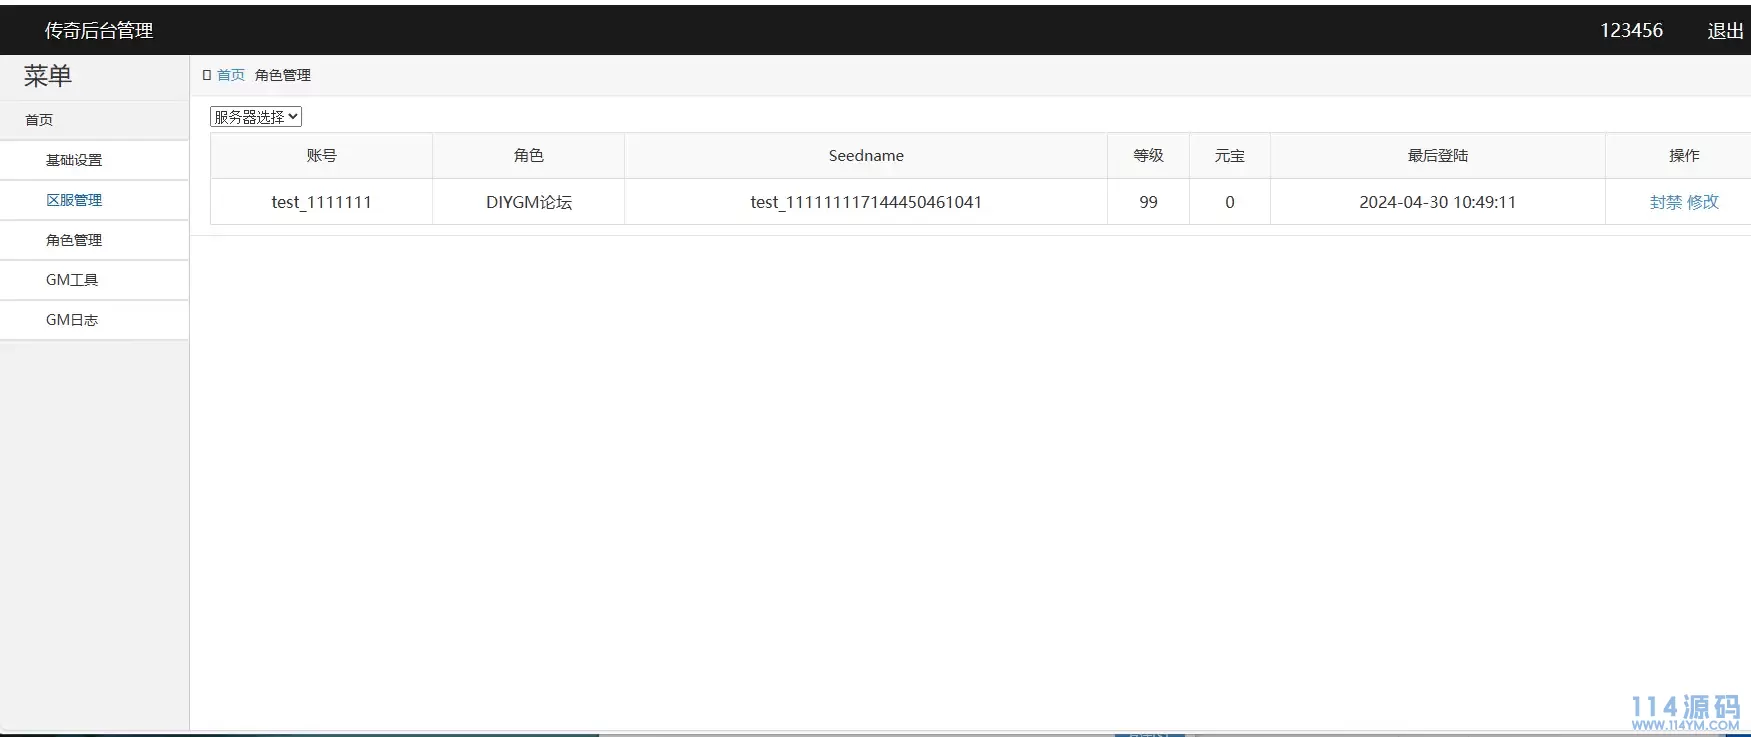This screenshot has width=1751, height=737.
Task: Click the 等级 column header
Action: [1148, 156]
